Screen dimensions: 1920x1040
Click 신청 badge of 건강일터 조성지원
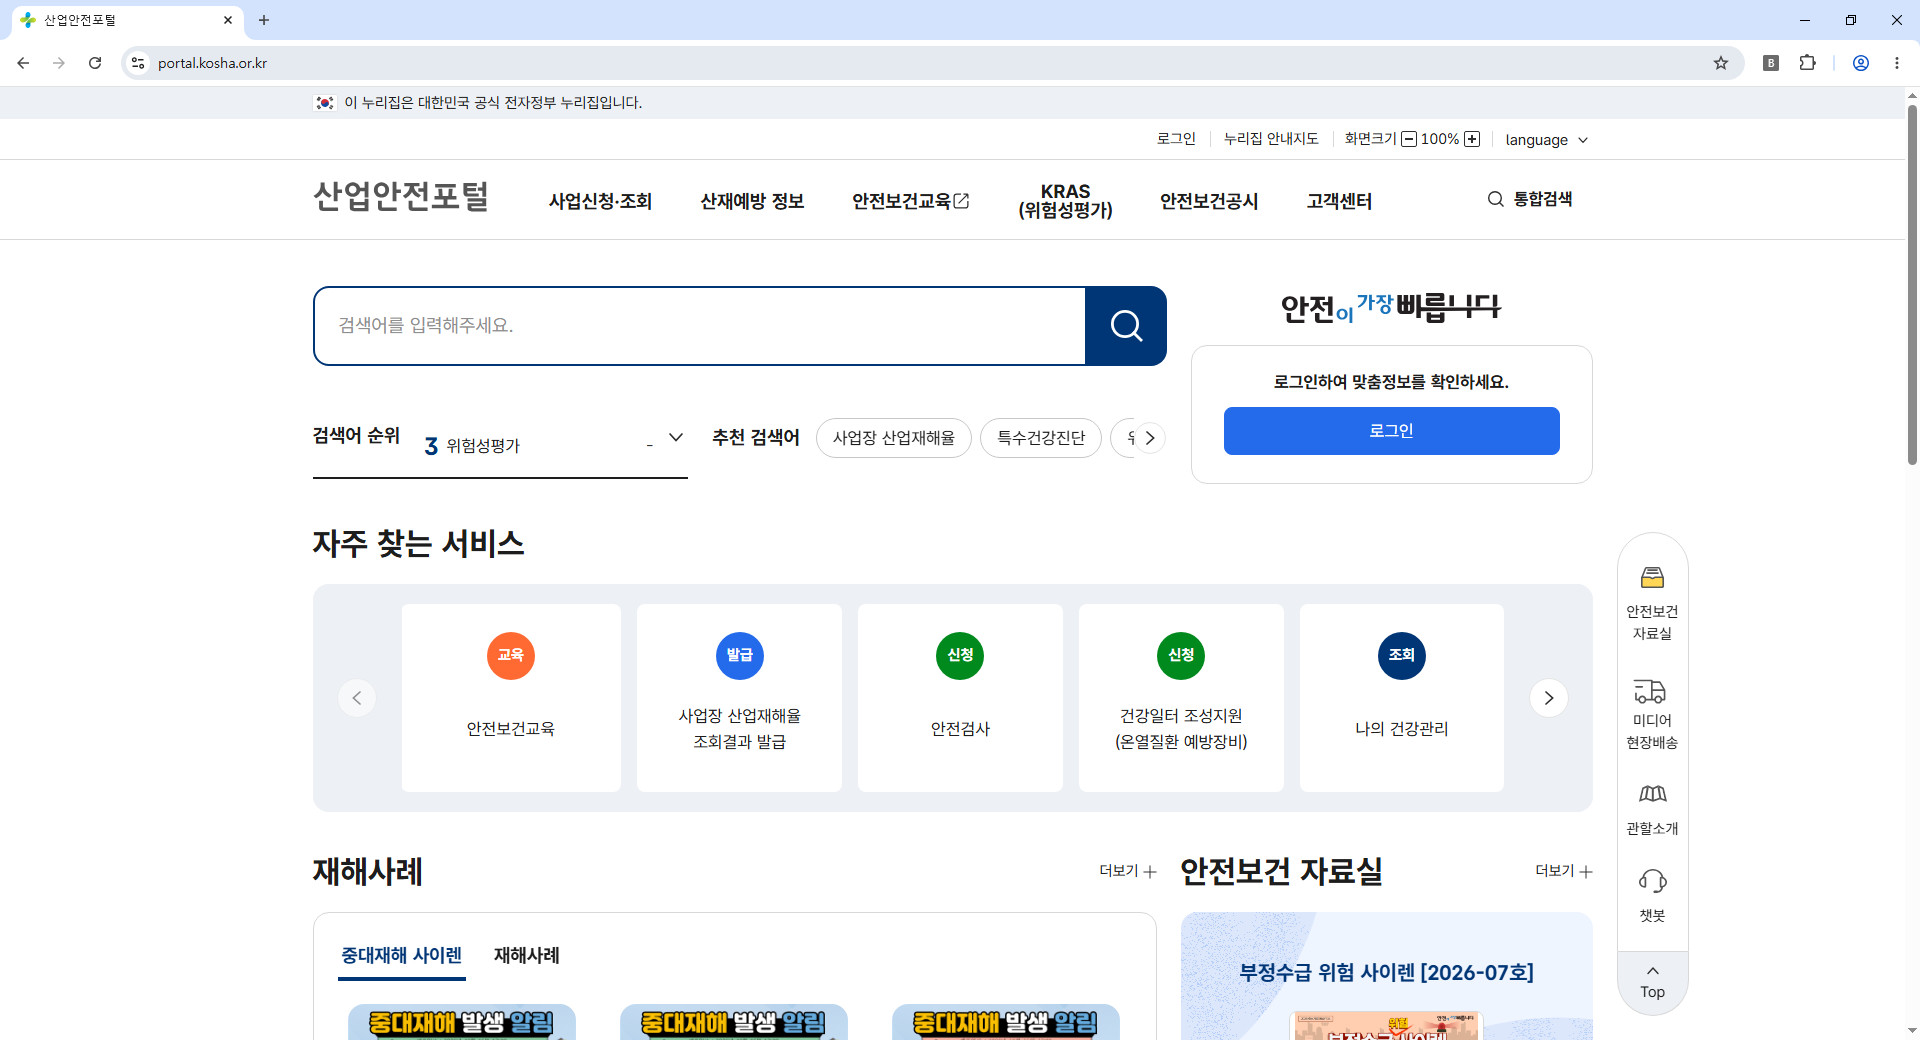tap(1181, 655)
